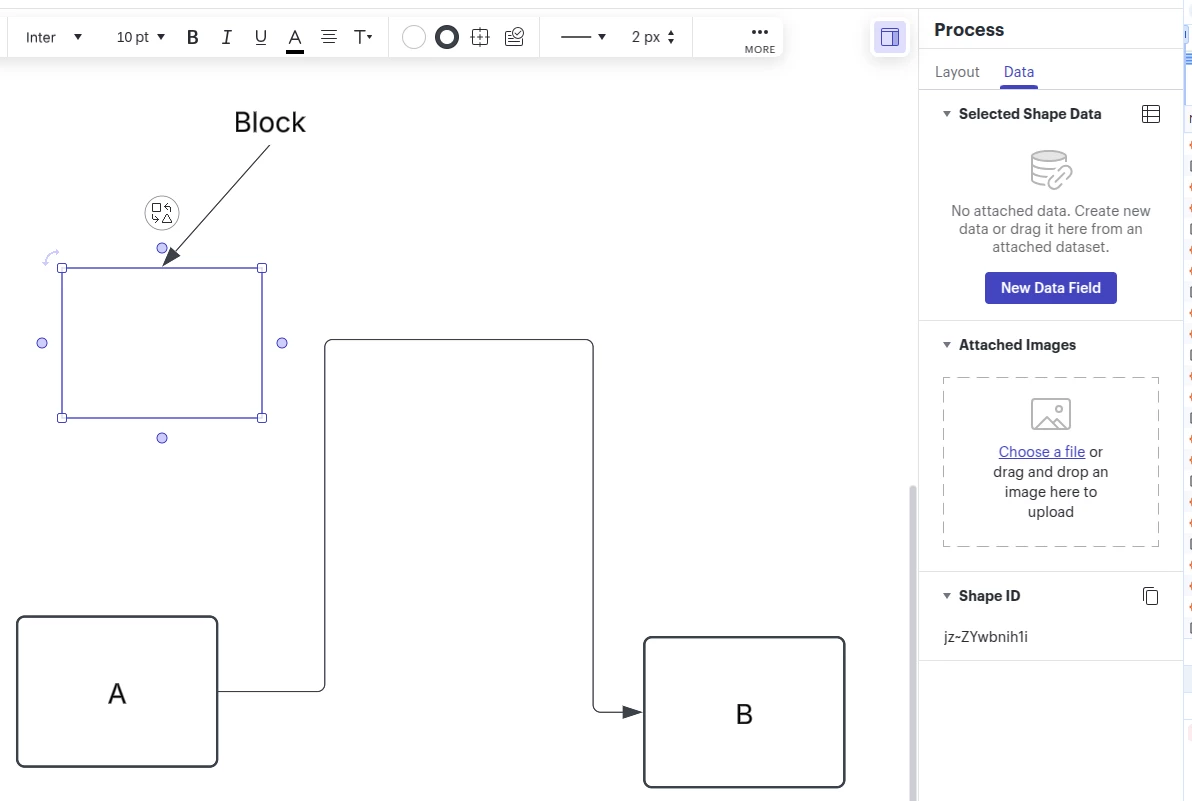Select the process box labeled A
Image resolution: width=1192 pixels, height=801 pixels.
(117, 692)
